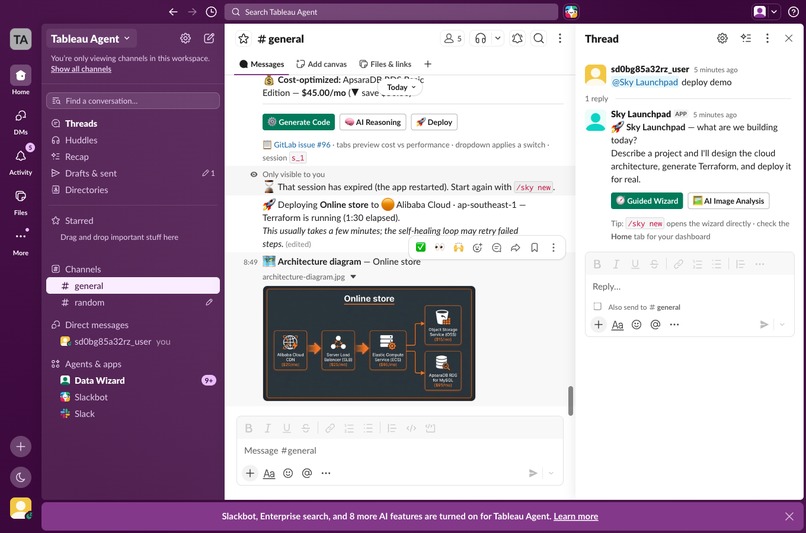Start a huddle with headphones icon

tap(481, 39)
